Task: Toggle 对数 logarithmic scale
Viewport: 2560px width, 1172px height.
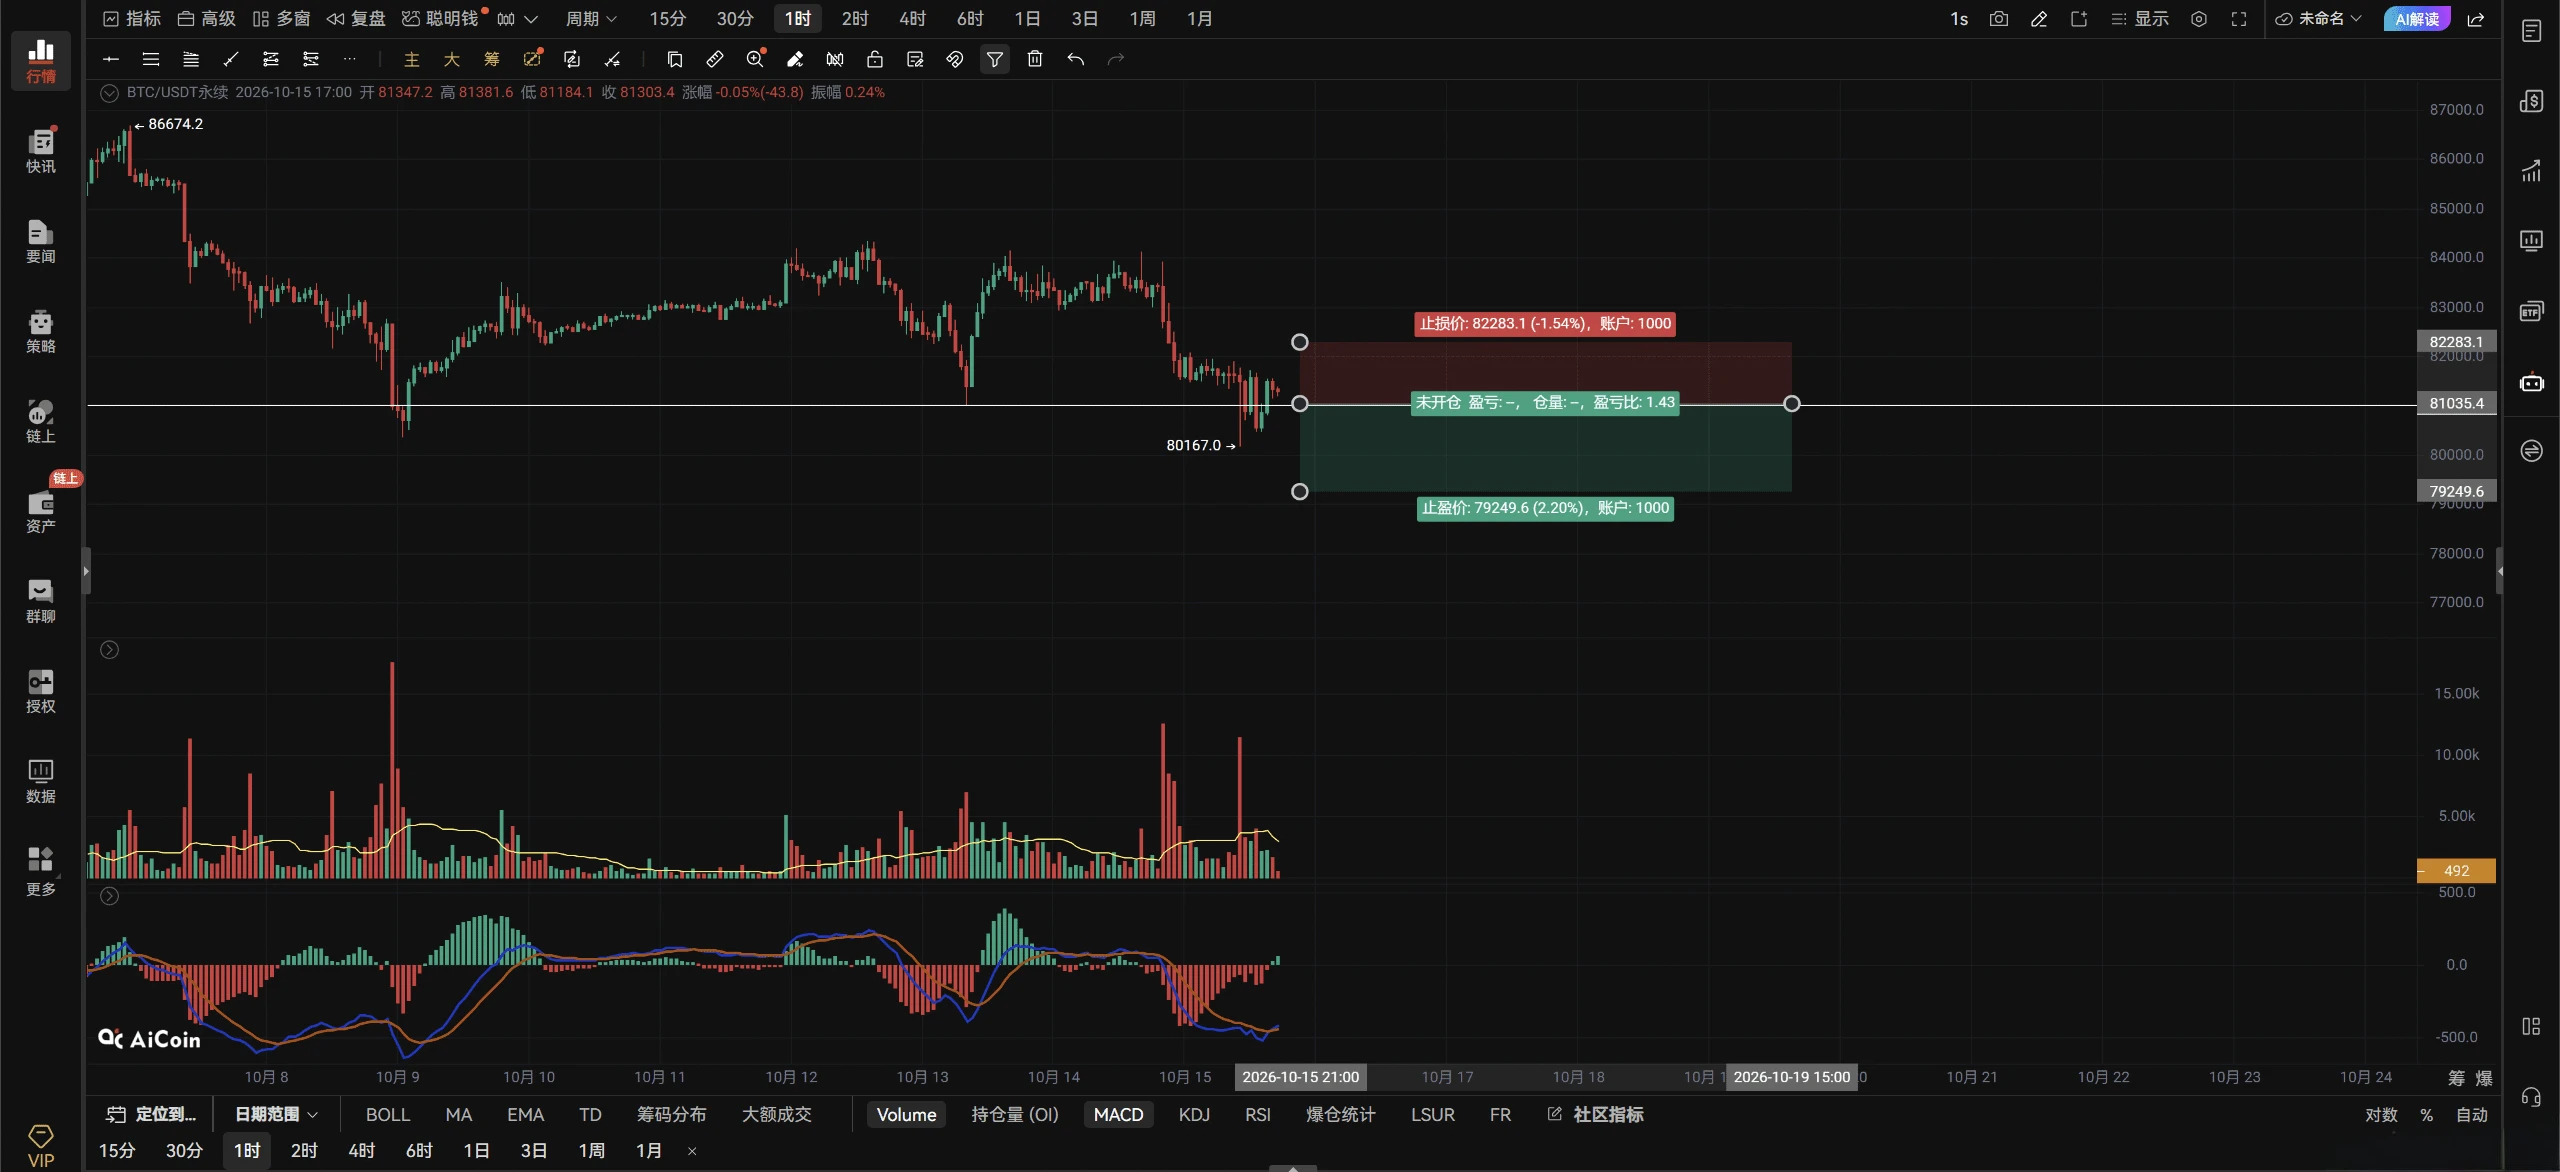Action: tap(2381, 1115)
